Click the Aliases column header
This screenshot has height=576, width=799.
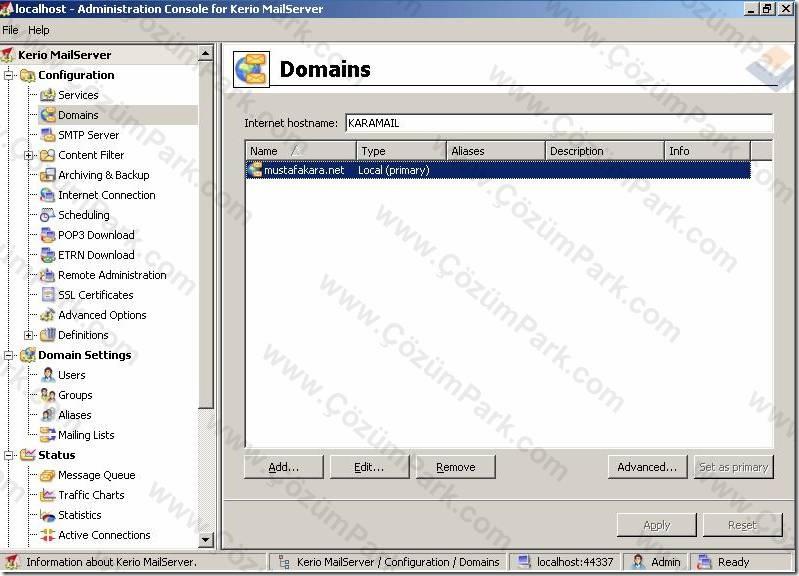coord(496,151)
